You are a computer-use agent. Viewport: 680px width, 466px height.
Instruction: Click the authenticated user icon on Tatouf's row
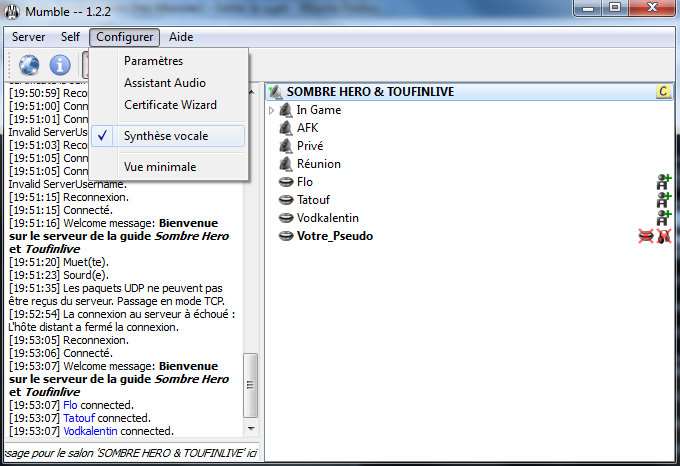(664, 200)
